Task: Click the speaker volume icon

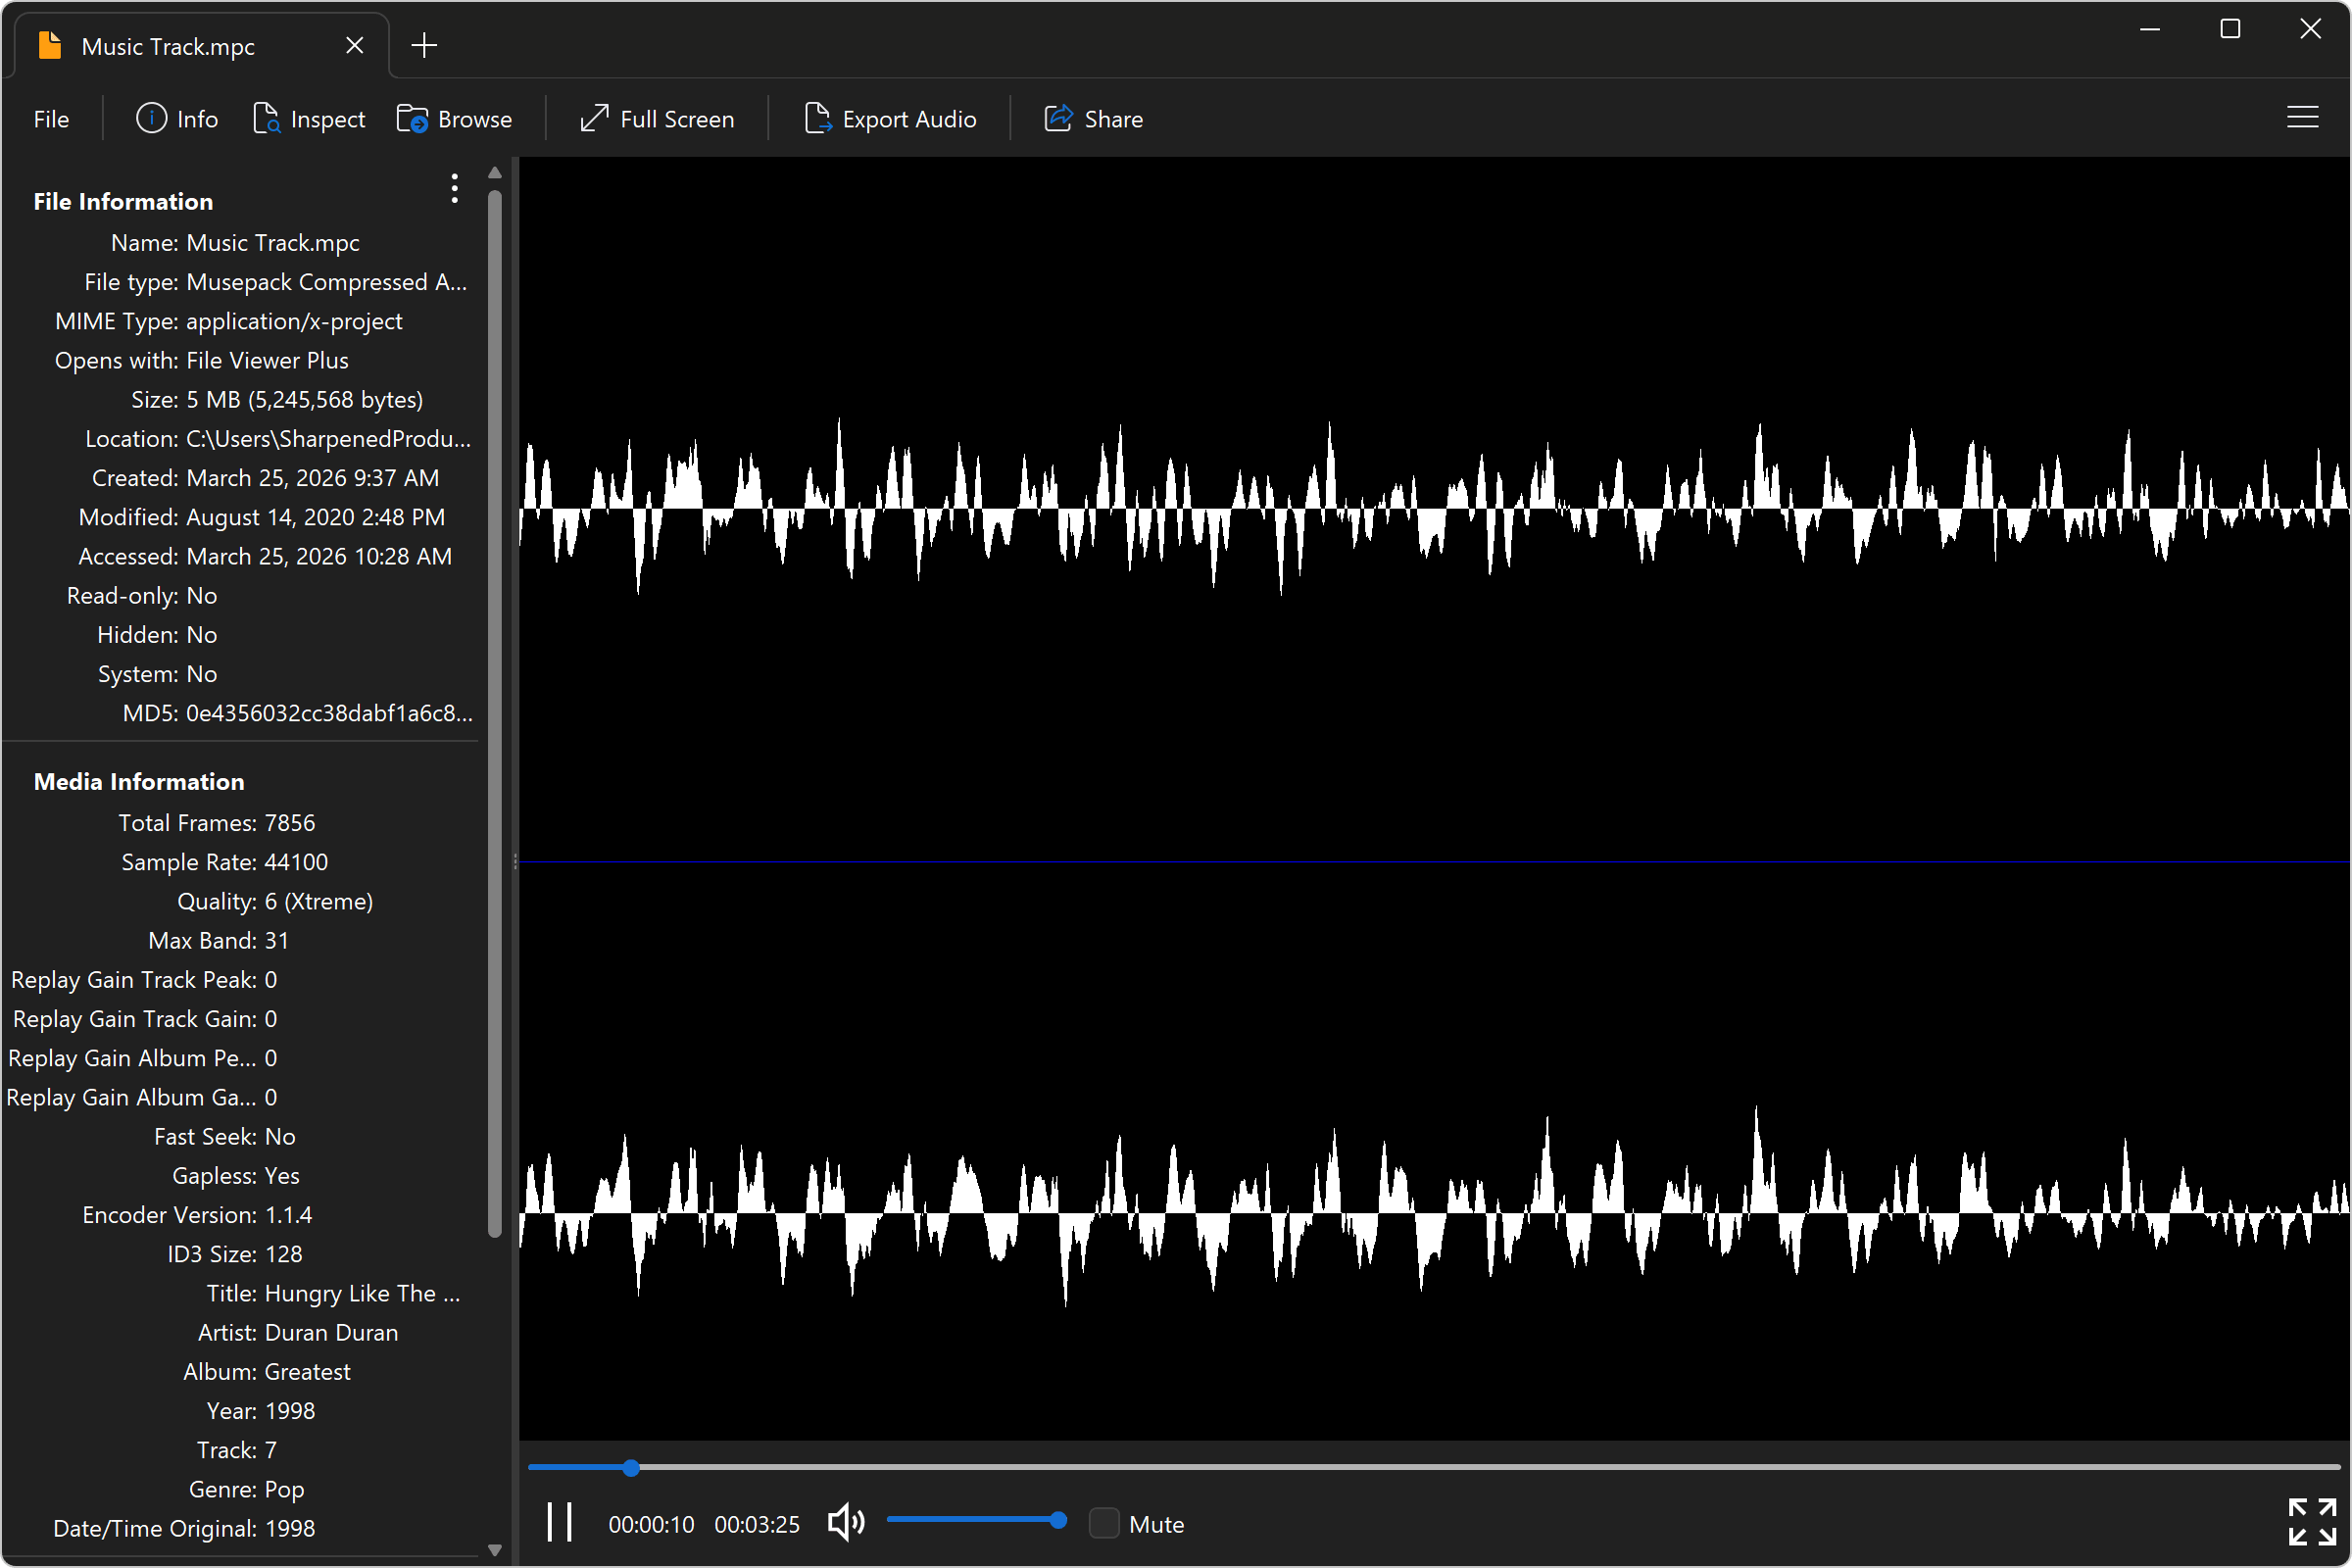Action: 846,1522
